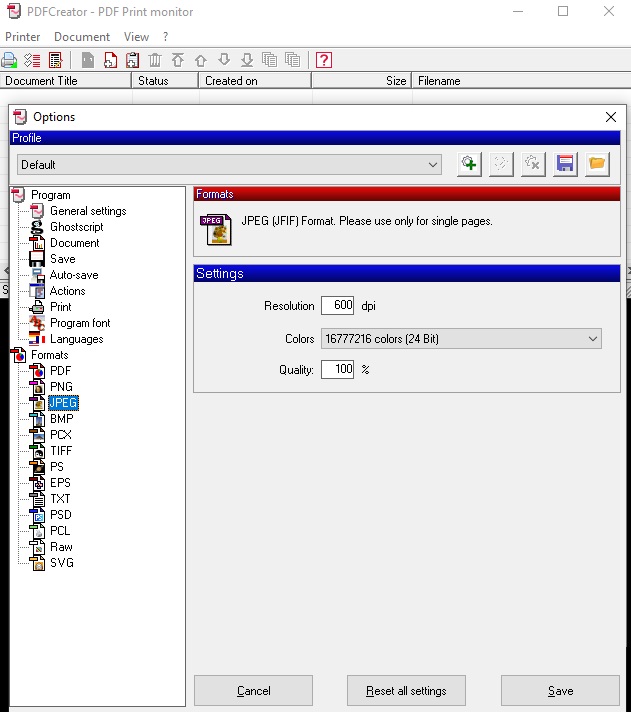Click the yellow folder load profile icon
This screenshot has width=631, height=712.
point(597,164)
